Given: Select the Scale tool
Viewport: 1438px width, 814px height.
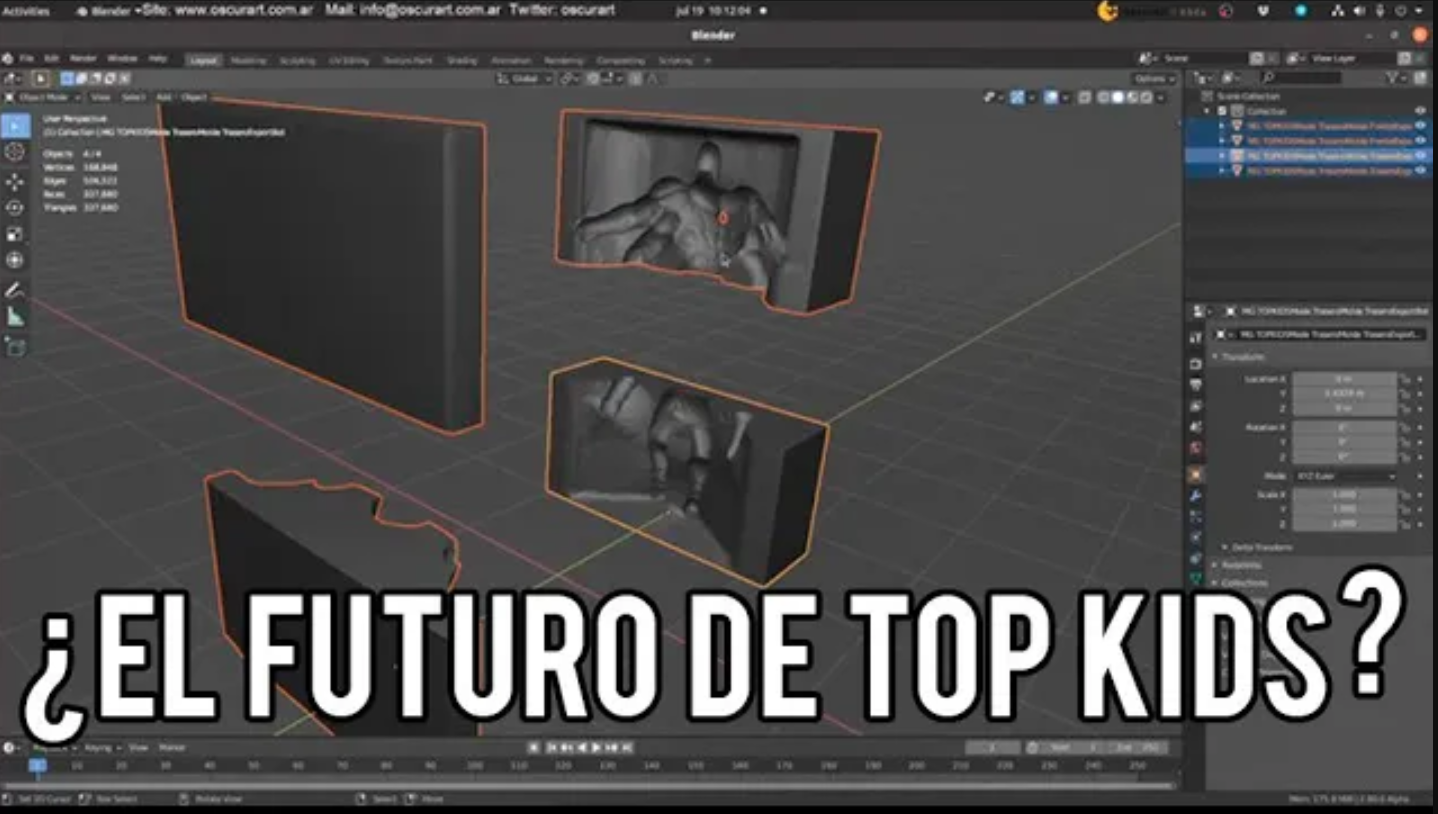Looking at the screenshot, I should coord(15,234).
